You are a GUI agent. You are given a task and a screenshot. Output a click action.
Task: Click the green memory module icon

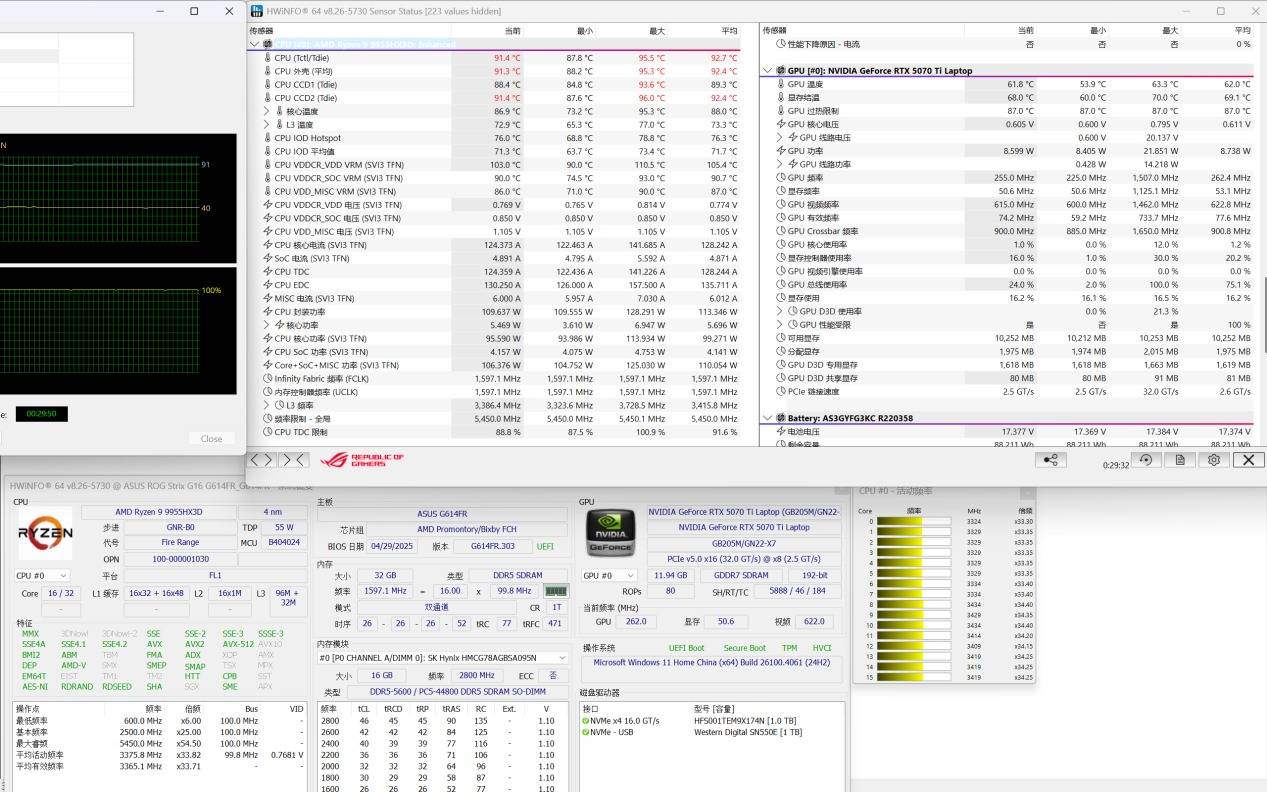556,591
